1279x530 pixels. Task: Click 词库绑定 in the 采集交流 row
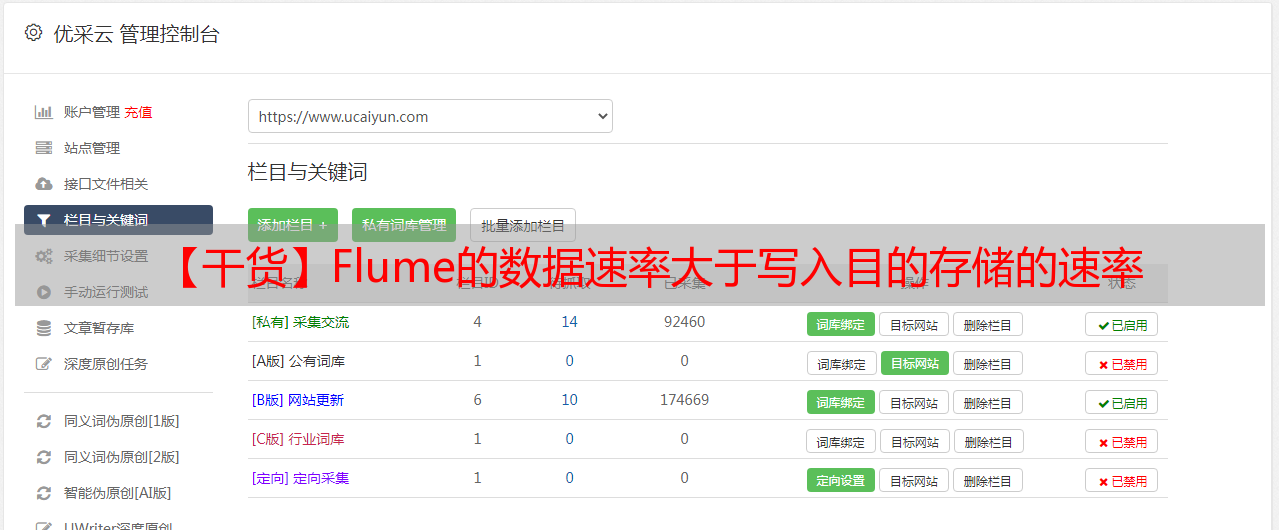(x=841, y=324)
